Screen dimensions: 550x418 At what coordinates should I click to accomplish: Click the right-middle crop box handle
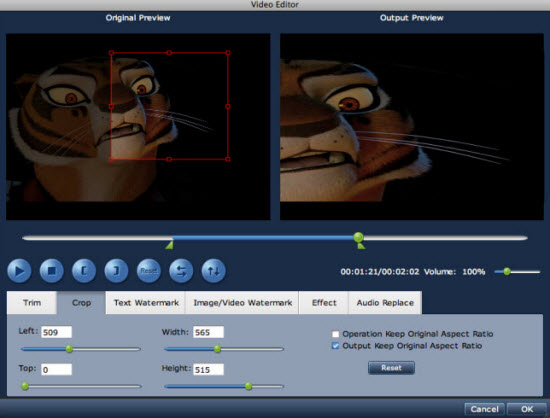click(228, 106)
